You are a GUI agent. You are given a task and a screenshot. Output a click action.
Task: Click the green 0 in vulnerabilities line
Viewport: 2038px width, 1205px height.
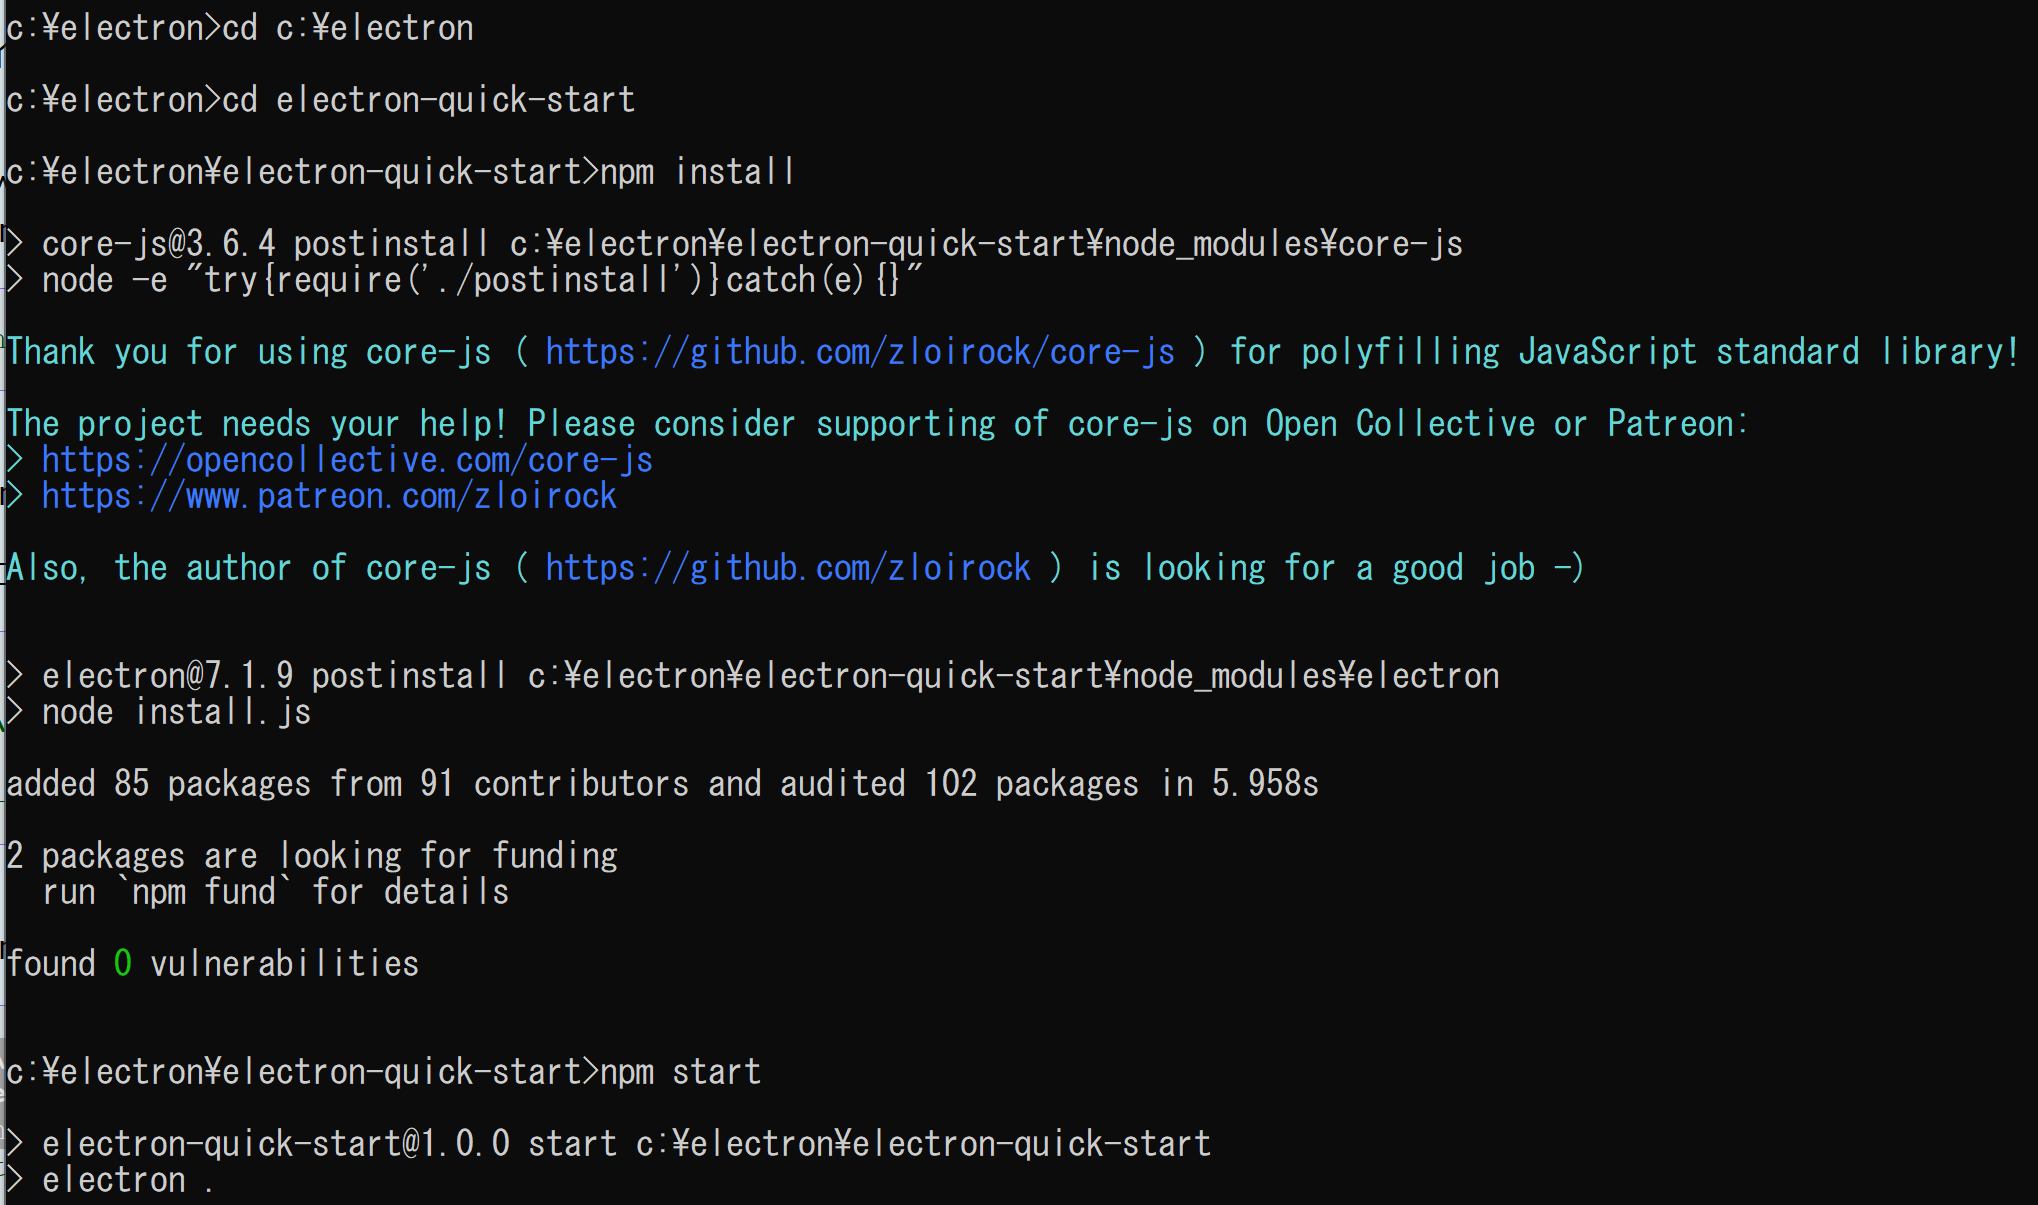[123, 964]
